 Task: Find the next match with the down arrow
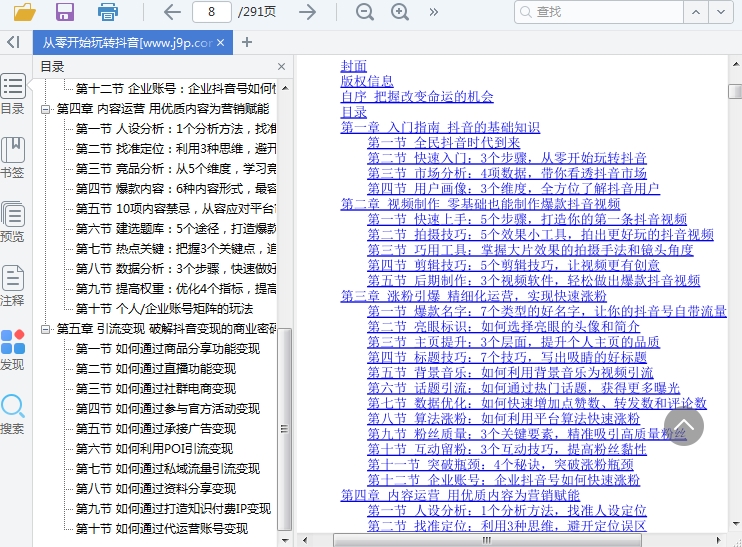click(721, 12)
